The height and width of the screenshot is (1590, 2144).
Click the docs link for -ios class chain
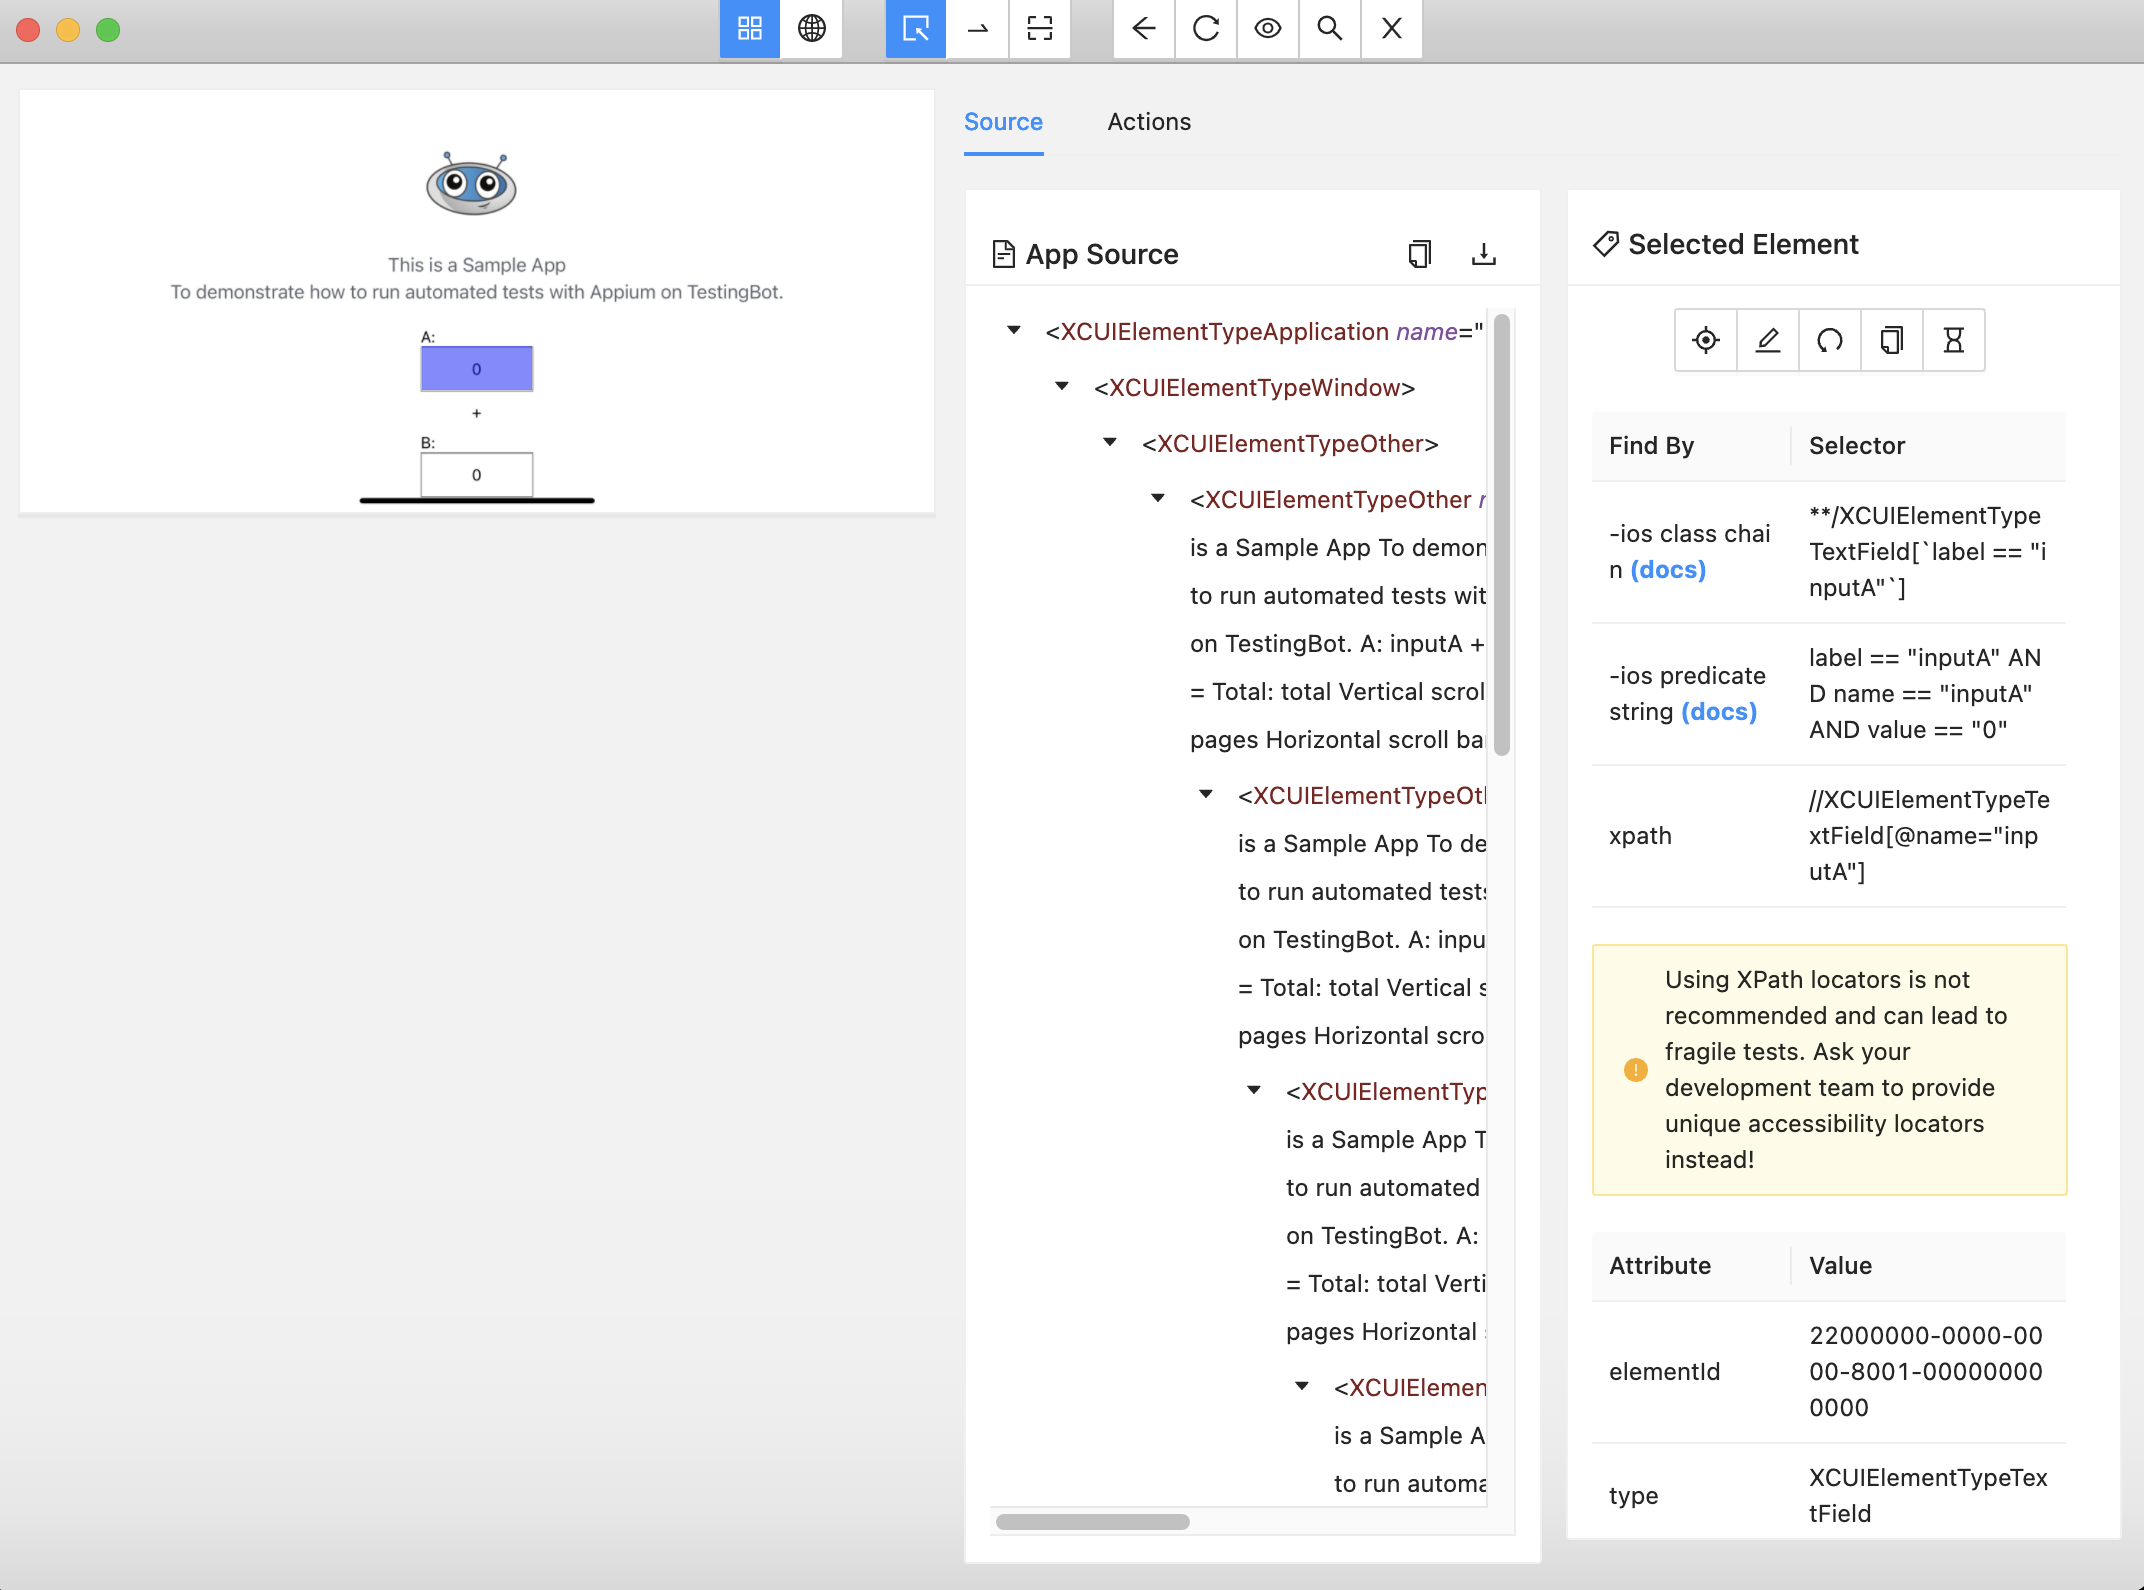1668,568
